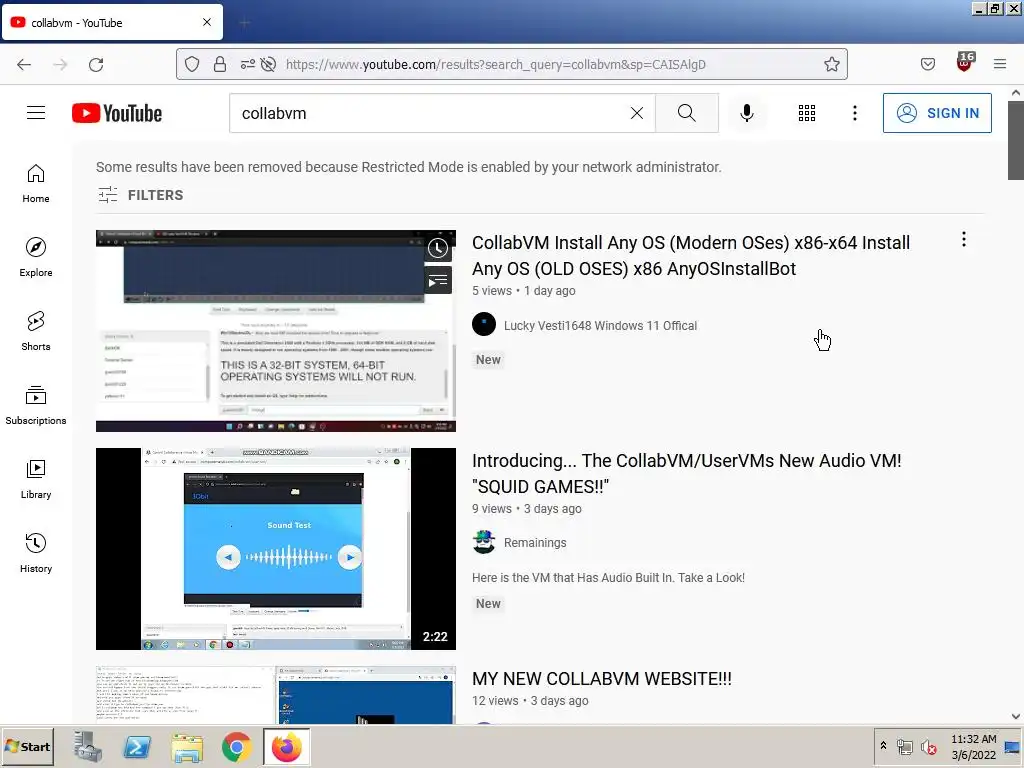Open action menu for CollabVM Install video
Viewport: 1024px width, 768px height.
pos(963,240)
